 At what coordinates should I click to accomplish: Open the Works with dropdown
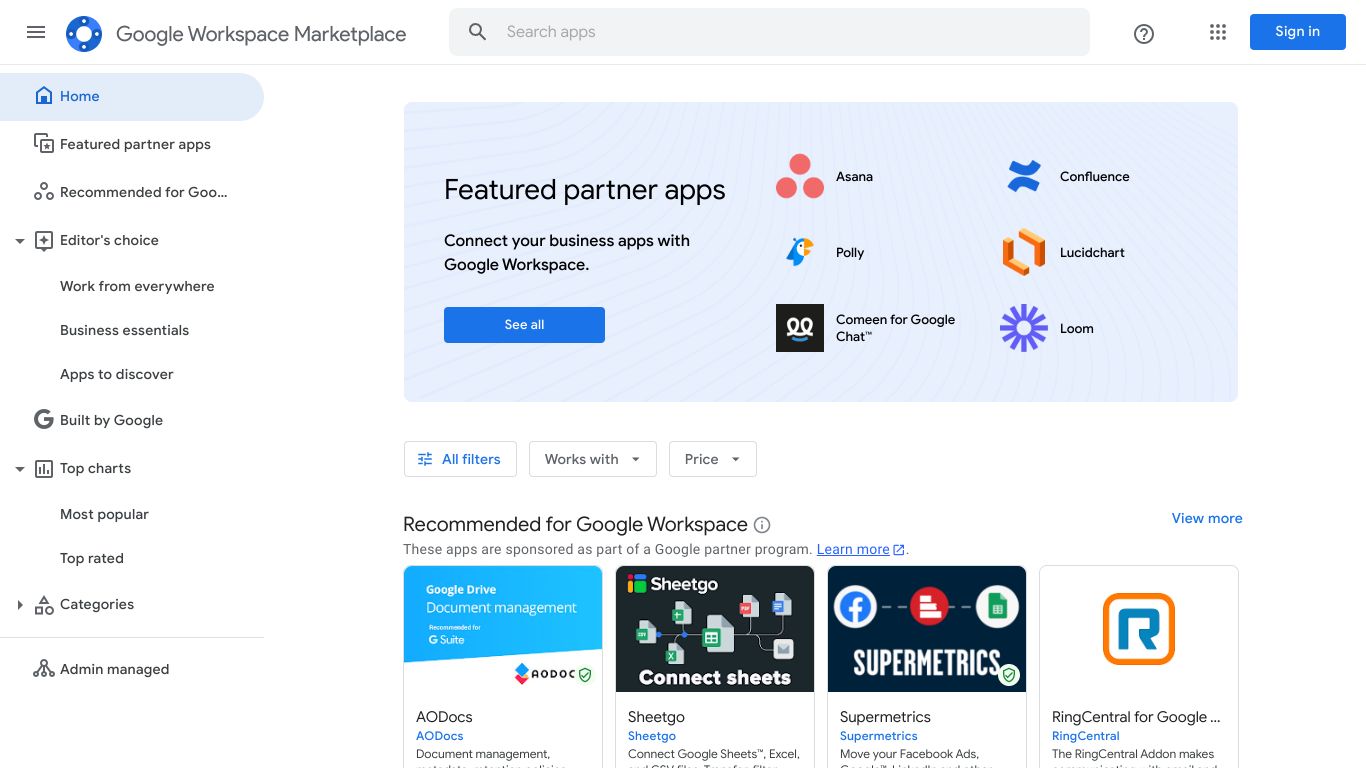593,459
